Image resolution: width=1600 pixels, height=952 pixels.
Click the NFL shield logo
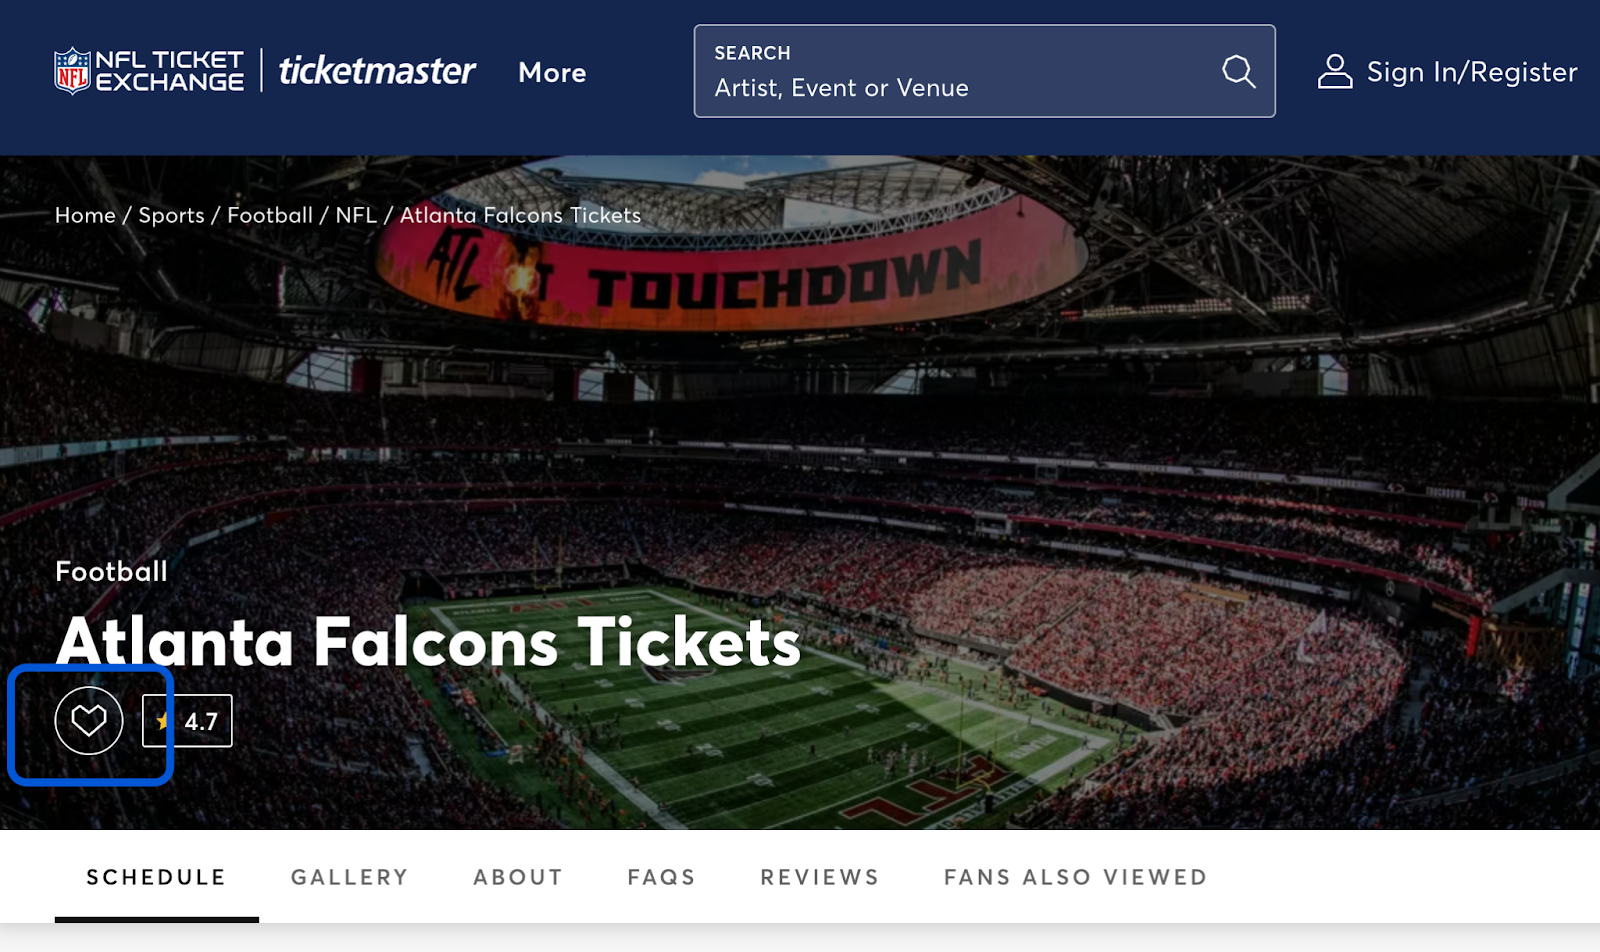[x=72, y=71]
